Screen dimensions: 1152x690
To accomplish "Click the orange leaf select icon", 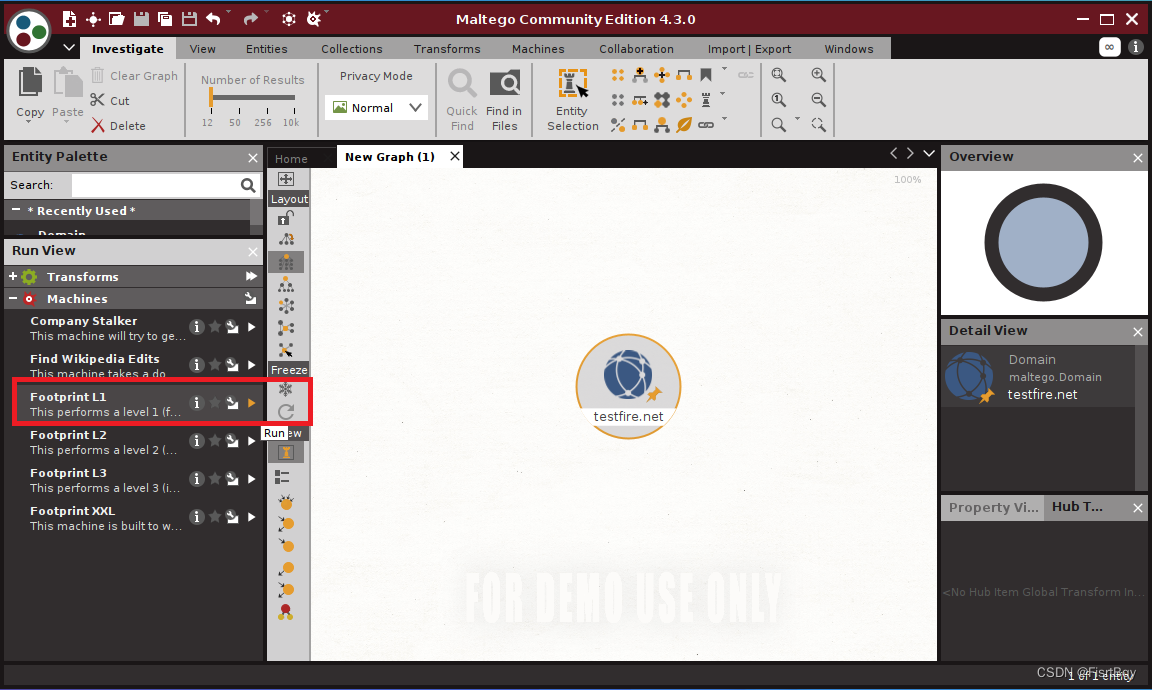I will pos(684,125).
